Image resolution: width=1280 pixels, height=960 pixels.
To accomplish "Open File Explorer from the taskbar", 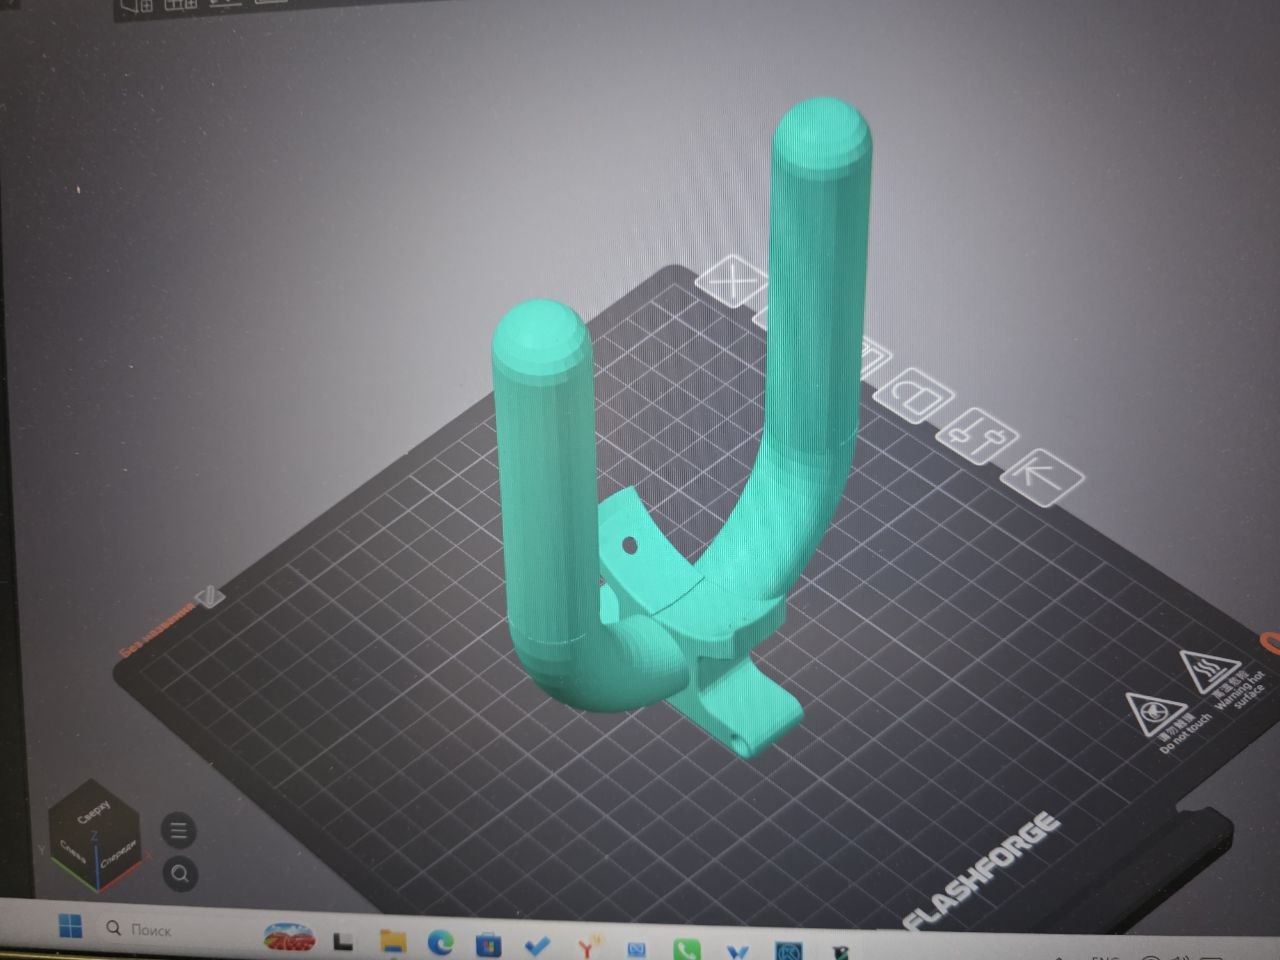I will point(393,941).
